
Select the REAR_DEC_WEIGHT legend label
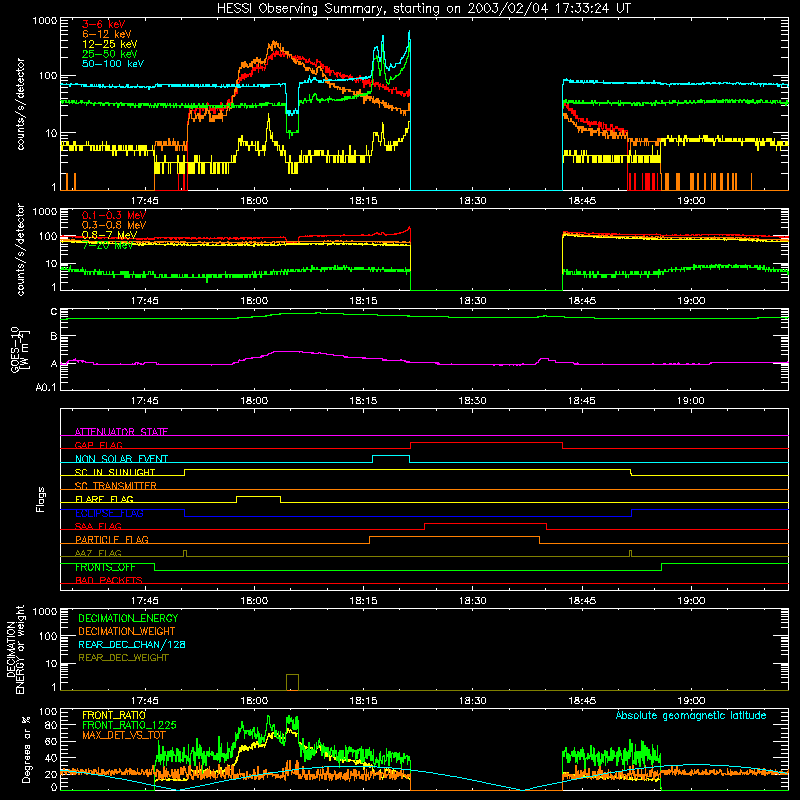click(123, 658)
